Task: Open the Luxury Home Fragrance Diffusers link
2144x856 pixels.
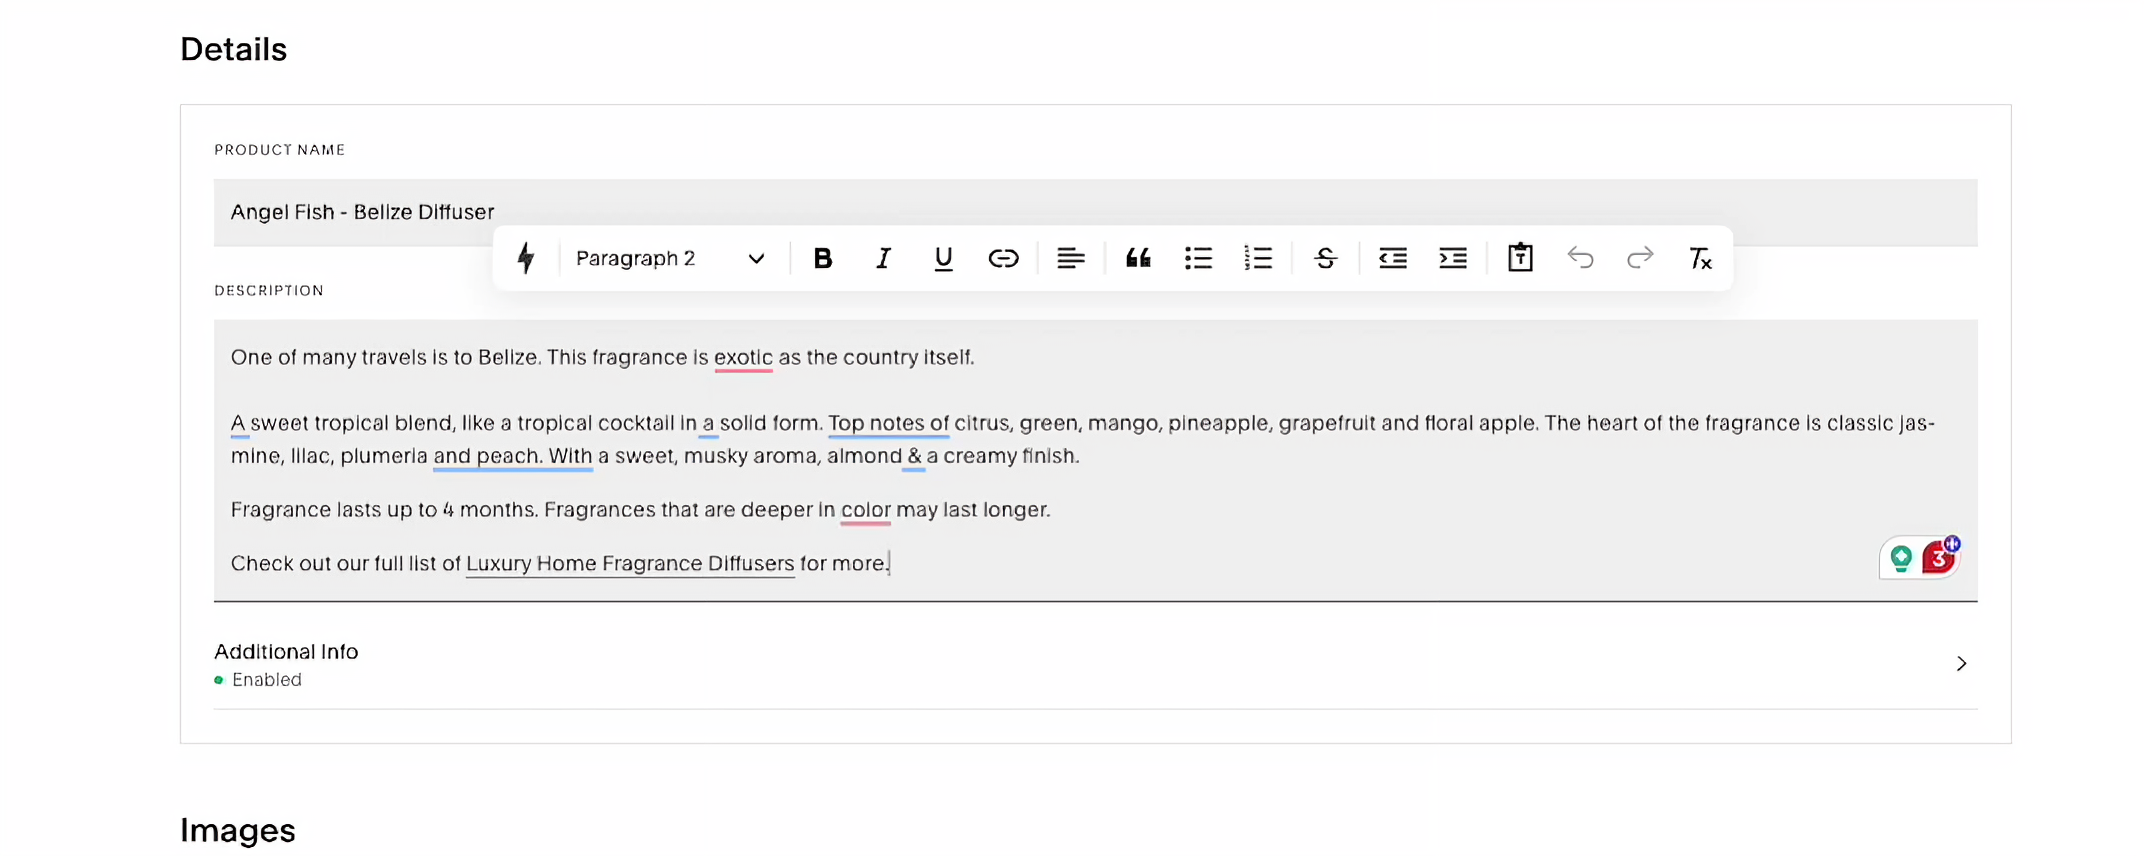Action: (630, 563)
